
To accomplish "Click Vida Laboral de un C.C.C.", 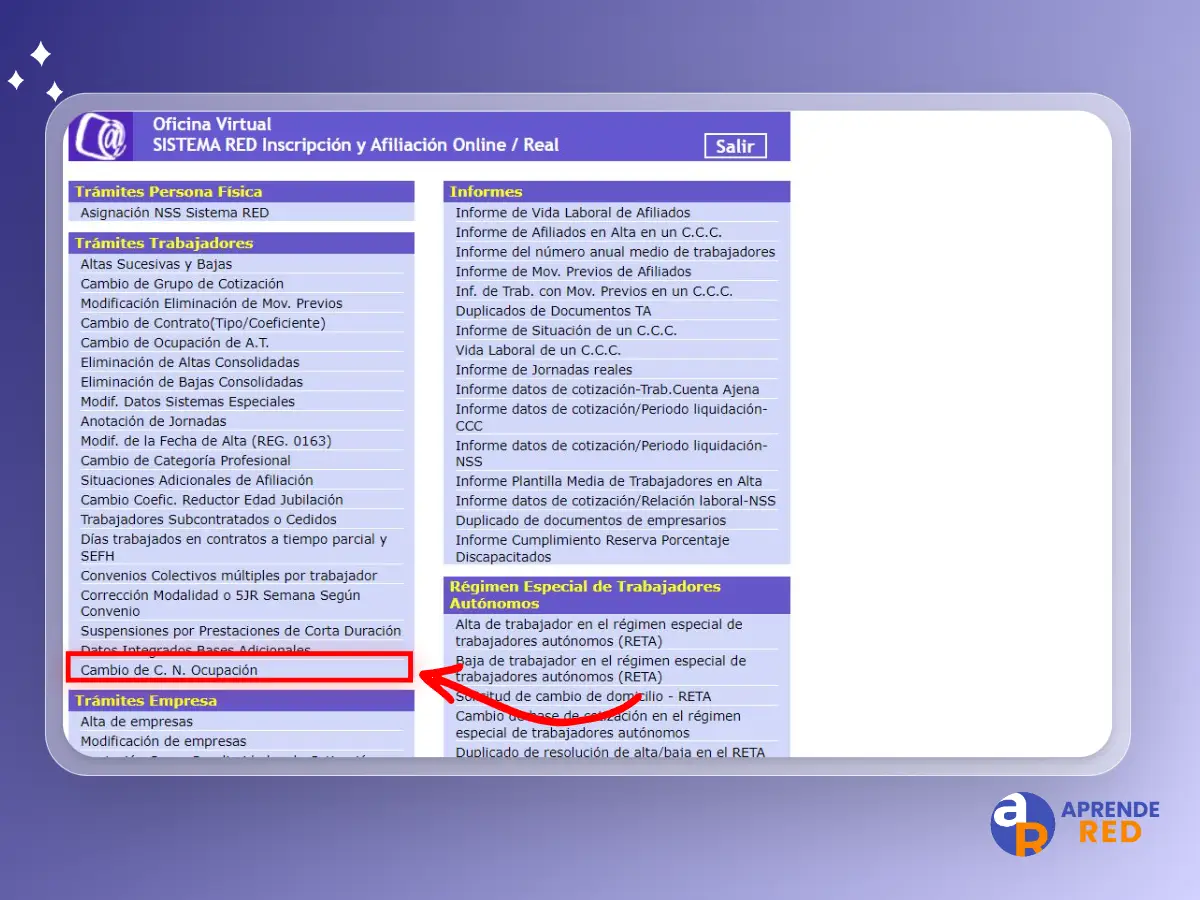I will (538, 350).
